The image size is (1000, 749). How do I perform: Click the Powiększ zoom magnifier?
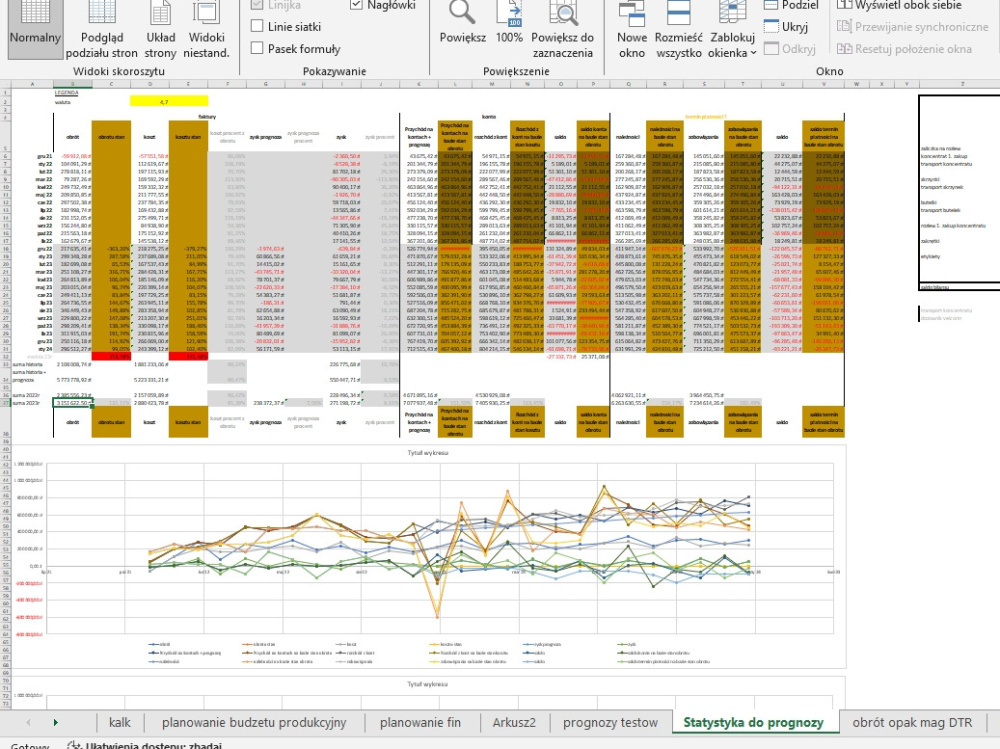(x=462, y=23)
